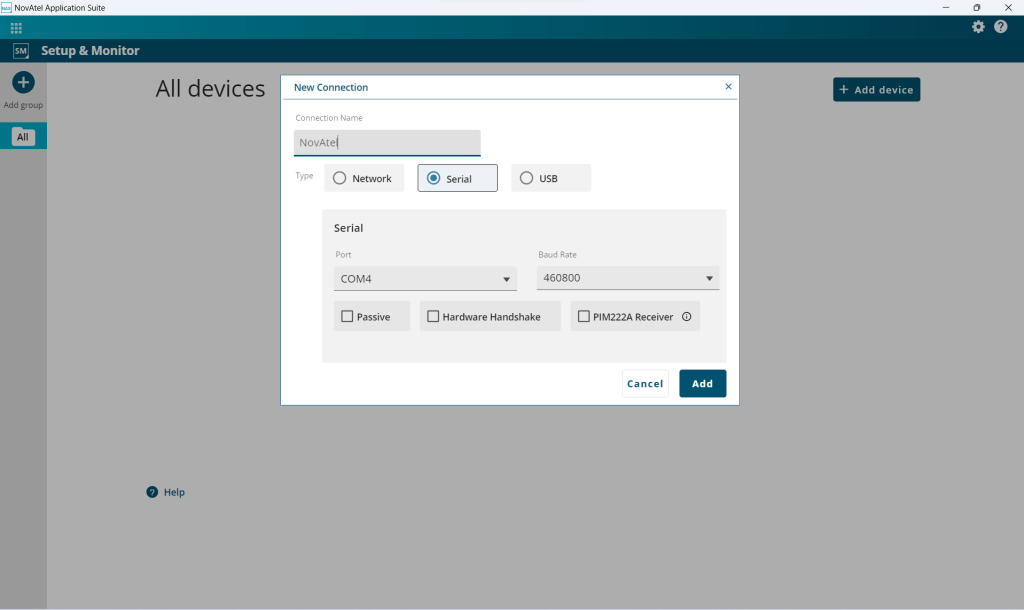This screenshot has width=1024, height=610.
Task: View info icon next to PIM222A Receiver
Action: [x=684, y=316]
